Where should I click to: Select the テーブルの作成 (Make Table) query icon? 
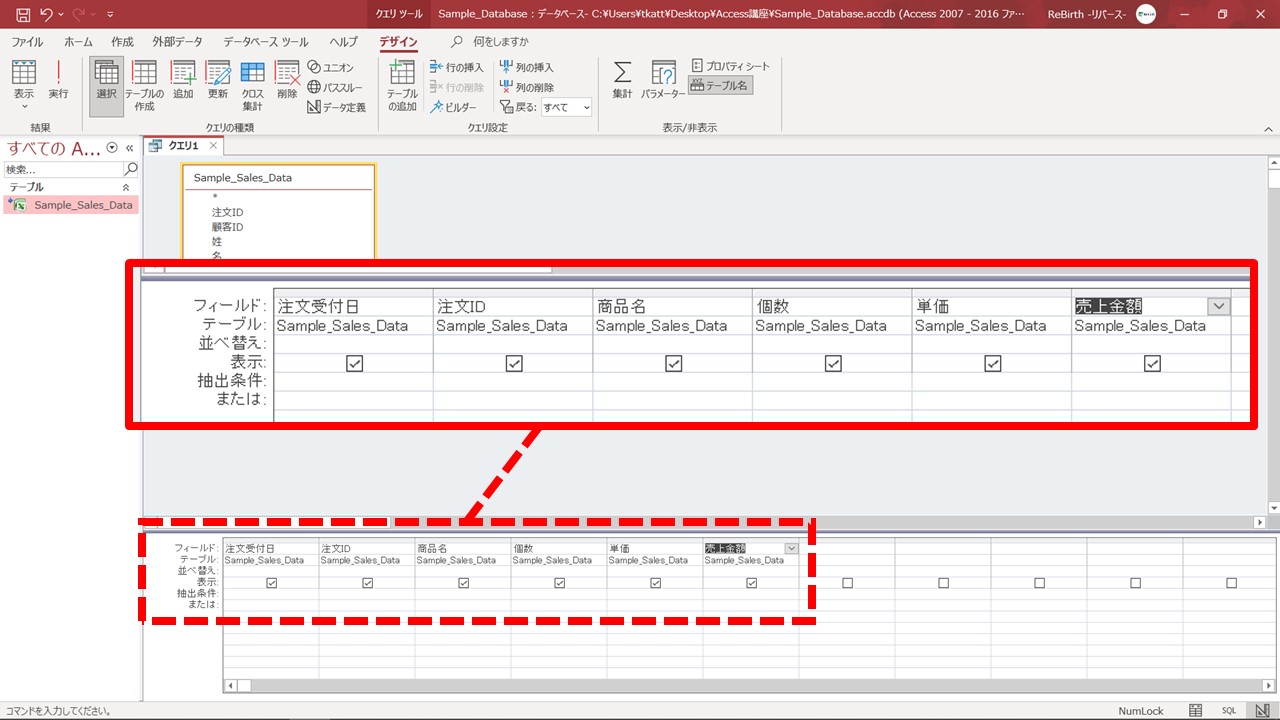[144, 85]
